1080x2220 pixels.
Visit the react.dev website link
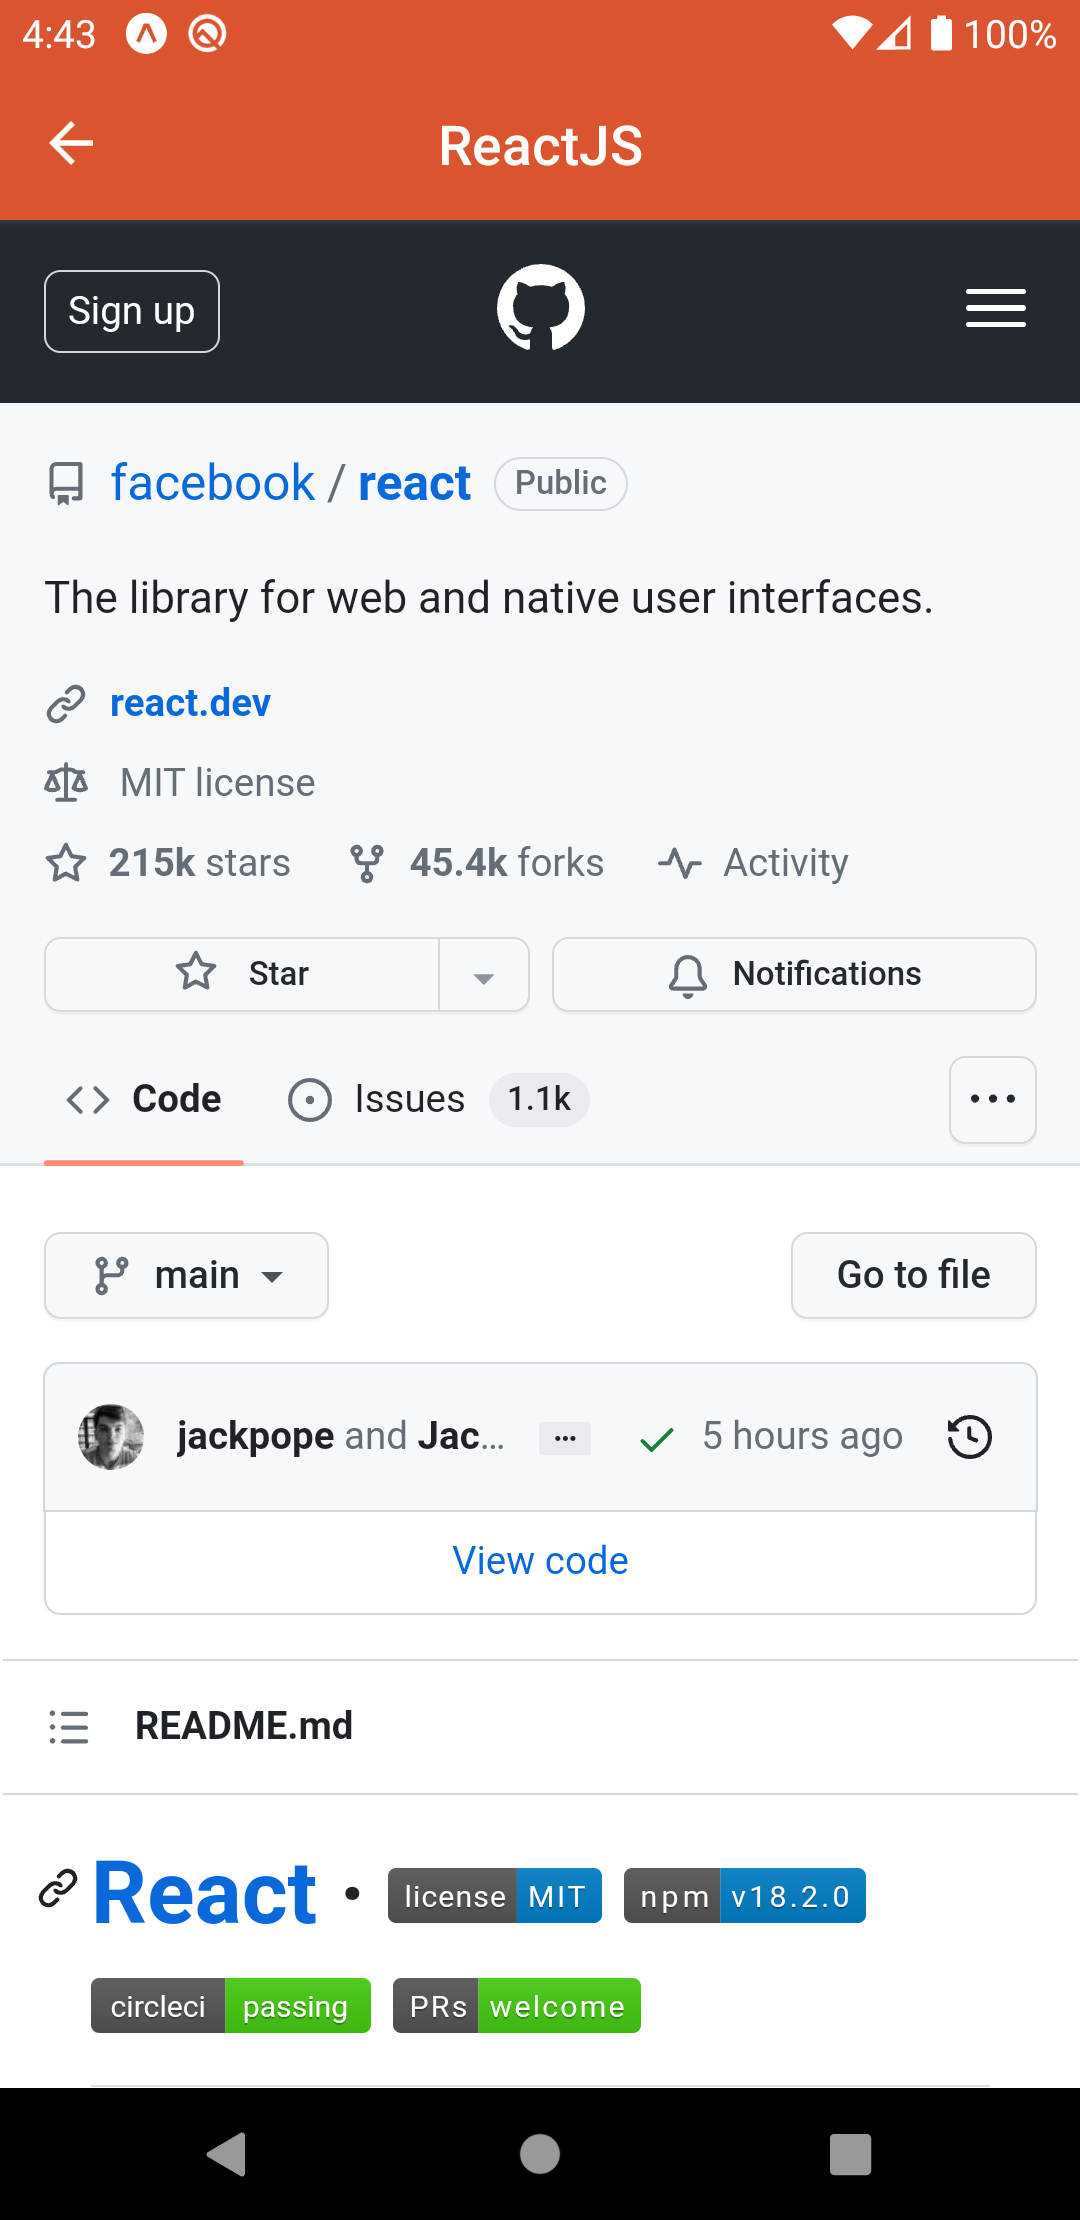191,704
